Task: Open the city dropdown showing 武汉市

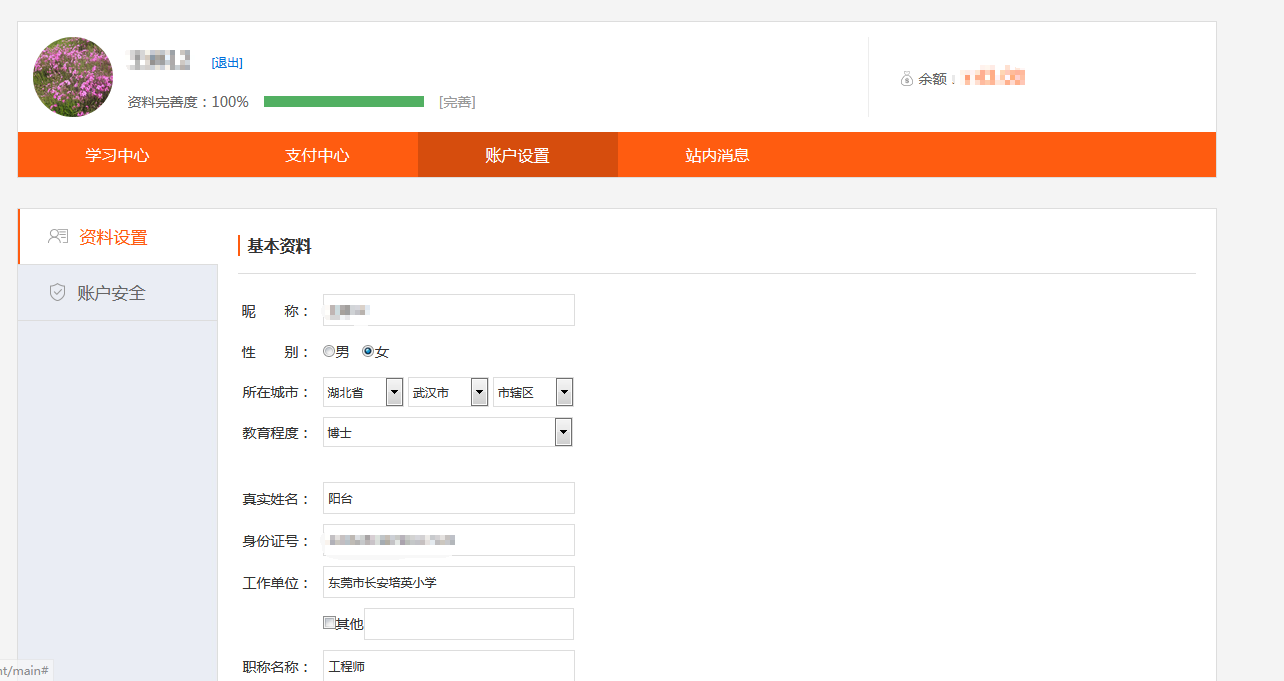Action: (x=448, y=393)
